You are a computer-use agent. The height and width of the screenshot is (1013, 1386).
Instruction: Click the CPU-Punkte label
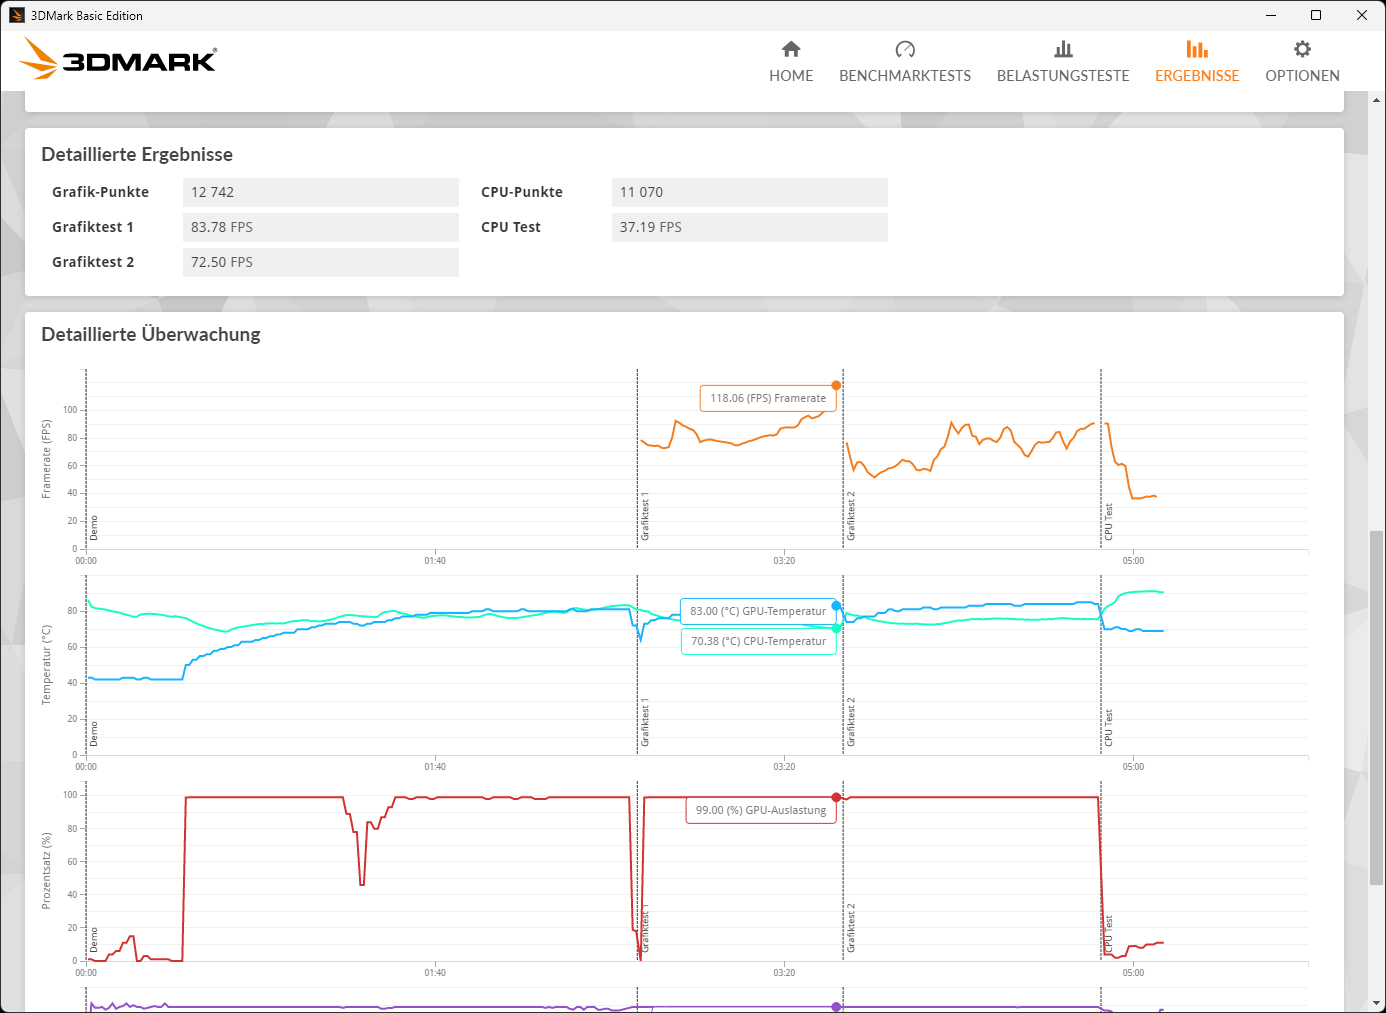pyautogui.click(x=522, y=192)
